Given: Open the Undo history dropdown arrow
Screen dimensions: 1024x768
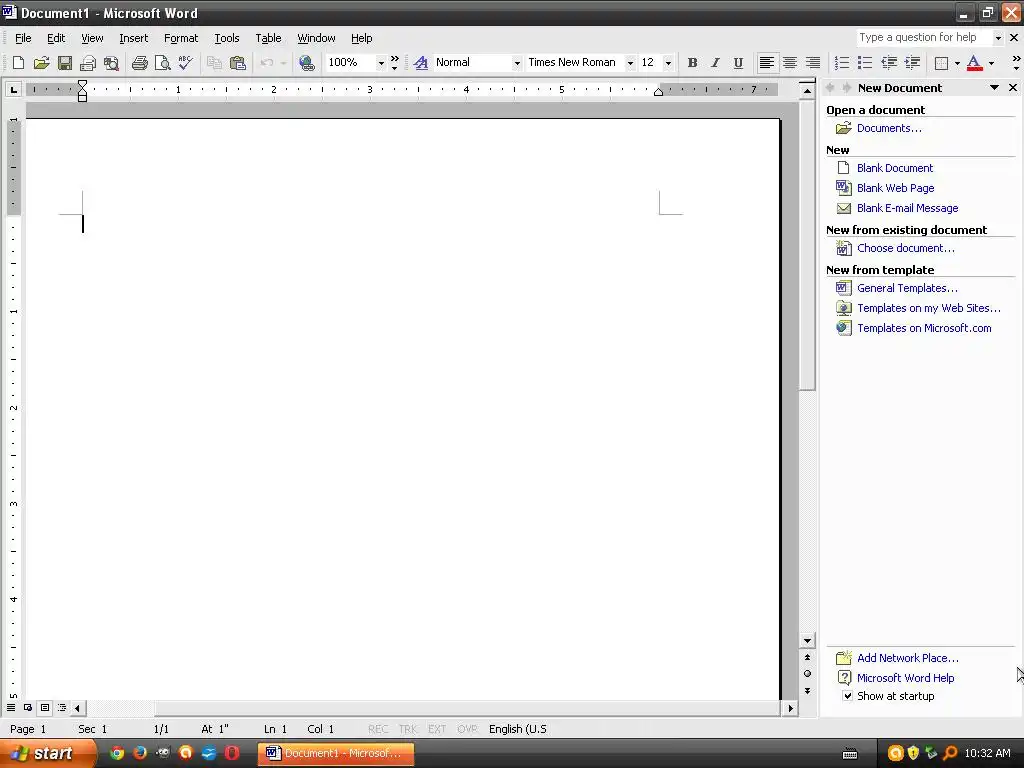Looking at the screenshot, I should (x=283, y=63).
